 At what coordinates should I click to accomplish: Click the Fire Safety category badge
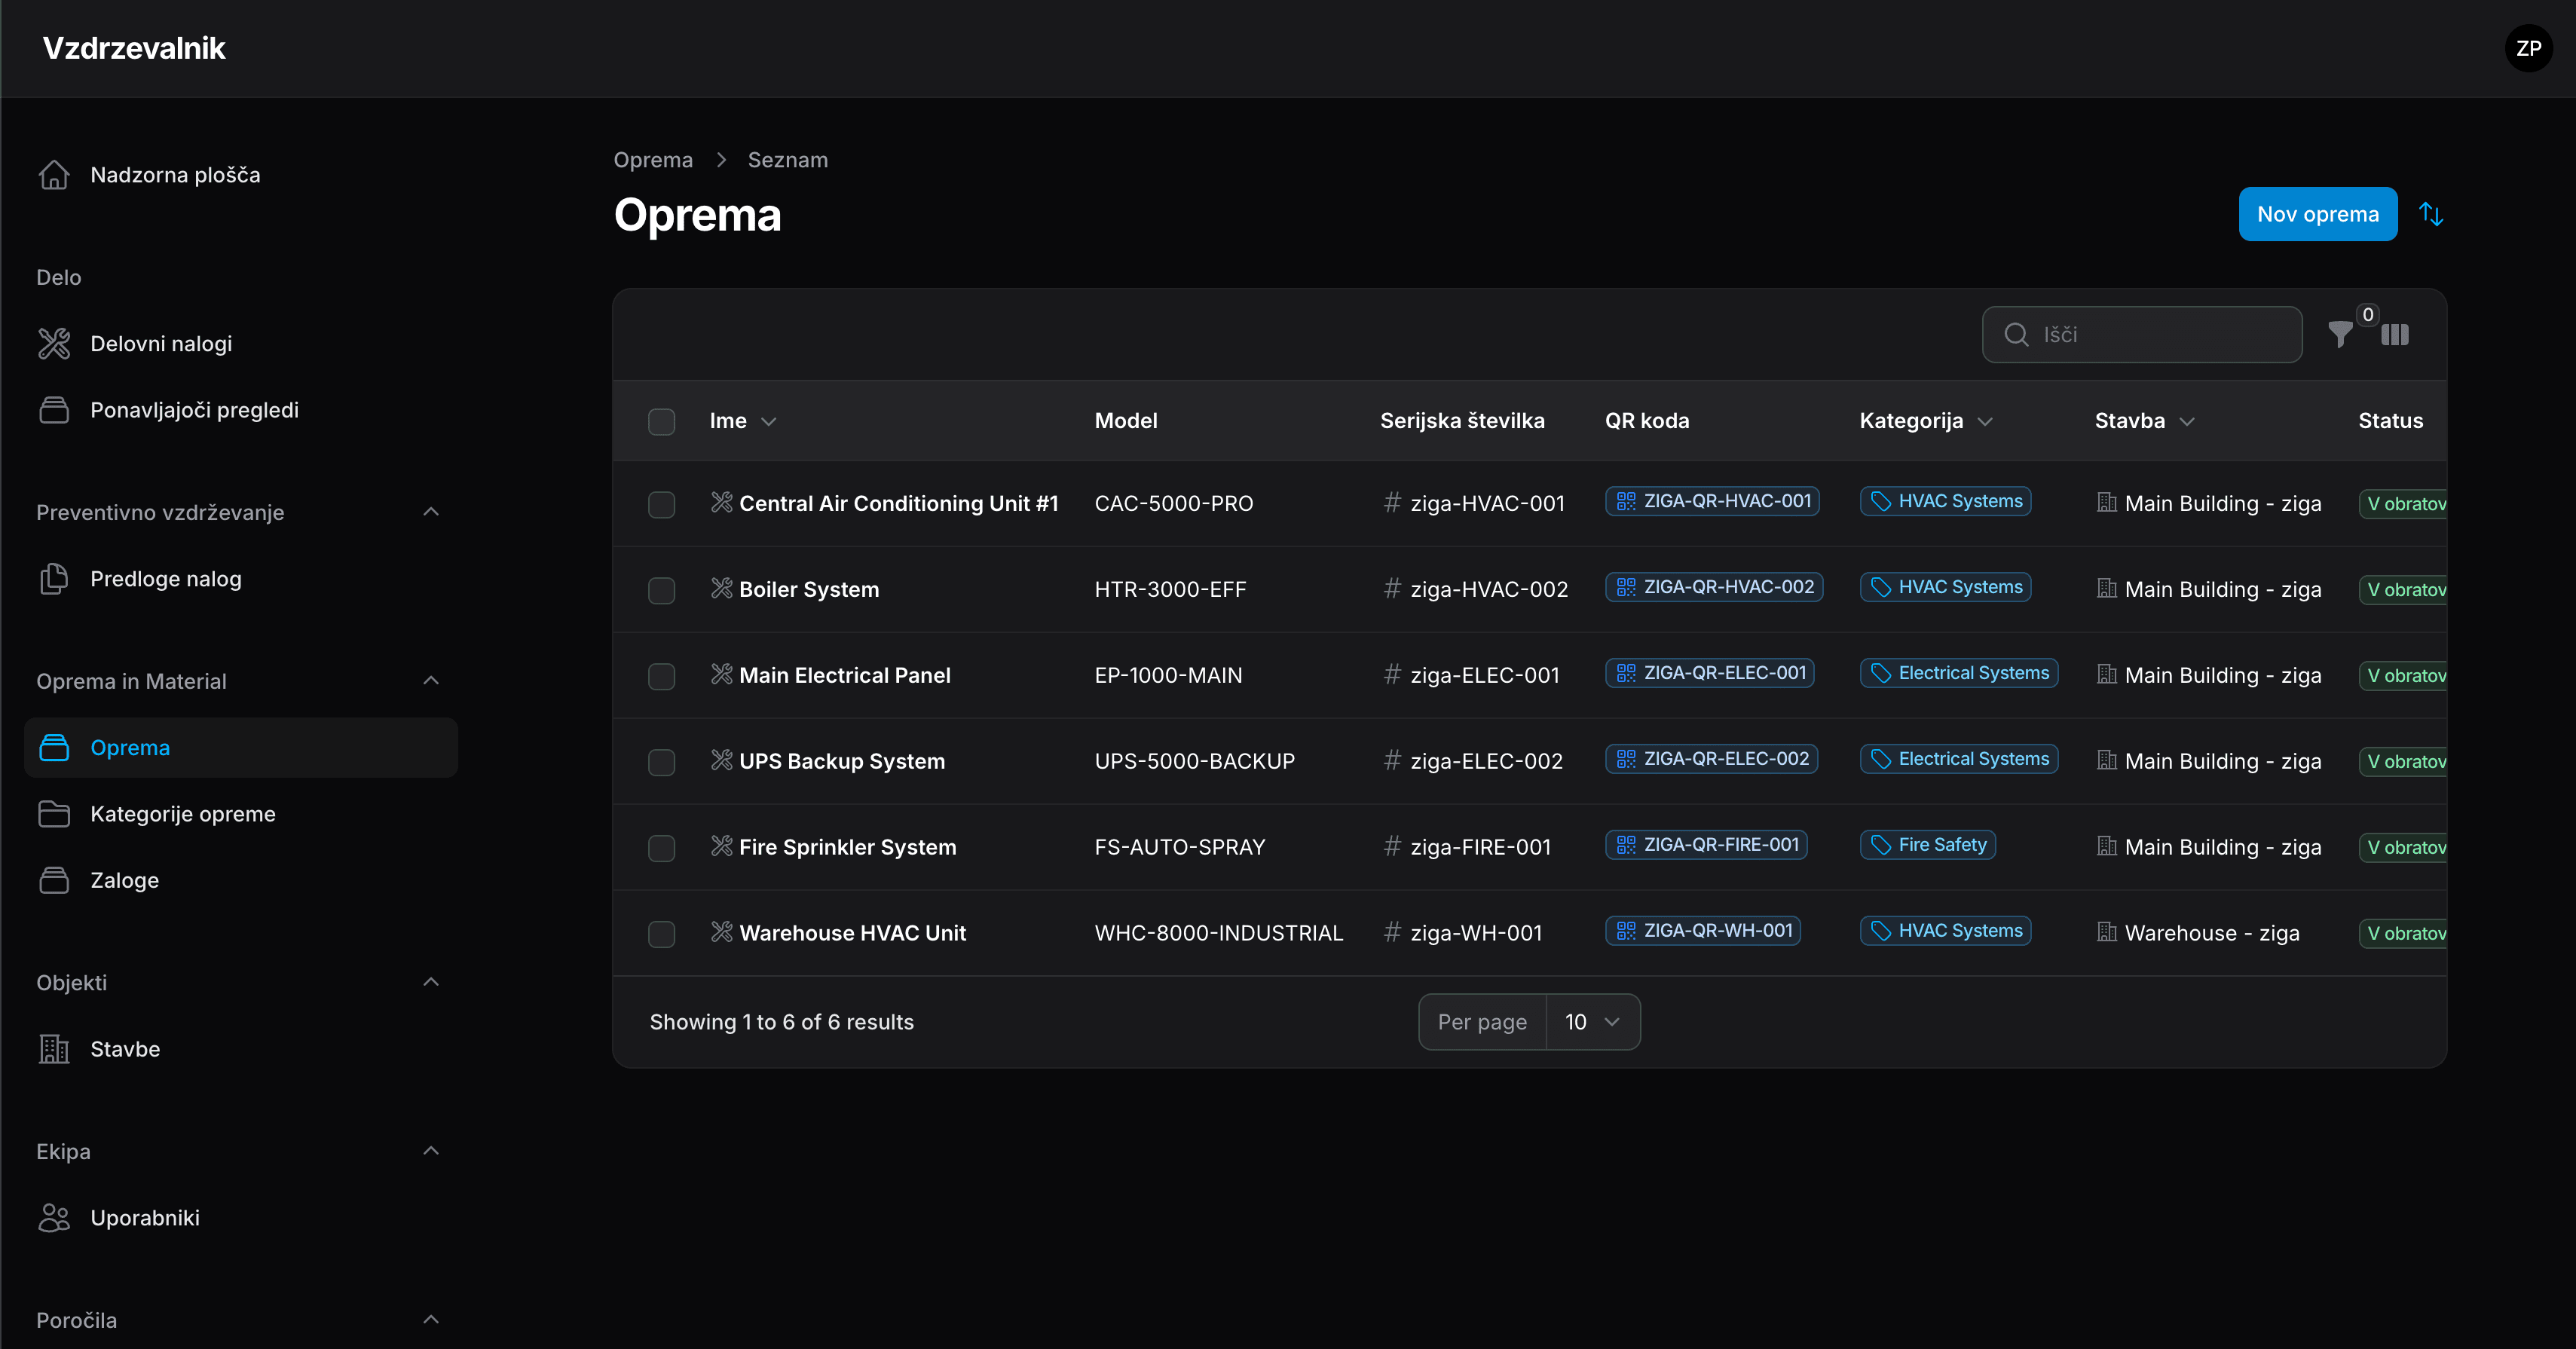pos(1927,845)
